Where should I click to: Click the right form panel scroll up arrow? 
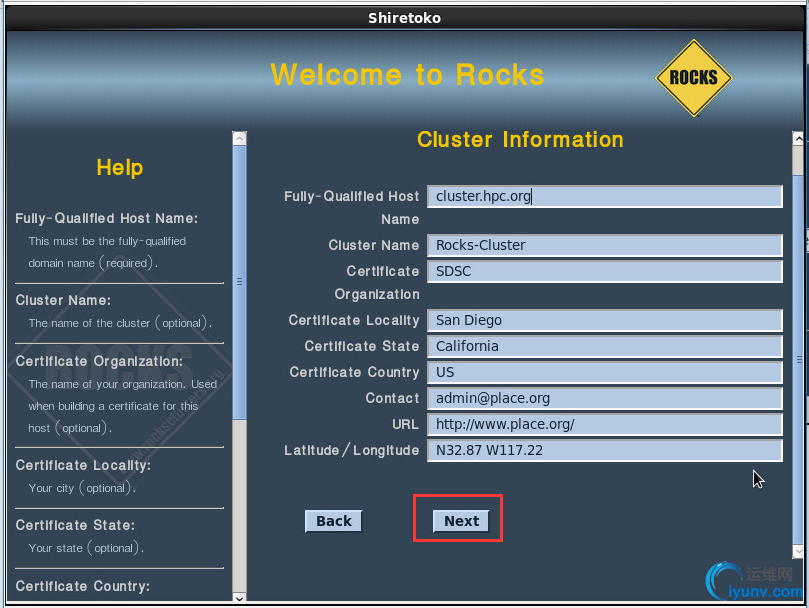click(x=798, y=138)
